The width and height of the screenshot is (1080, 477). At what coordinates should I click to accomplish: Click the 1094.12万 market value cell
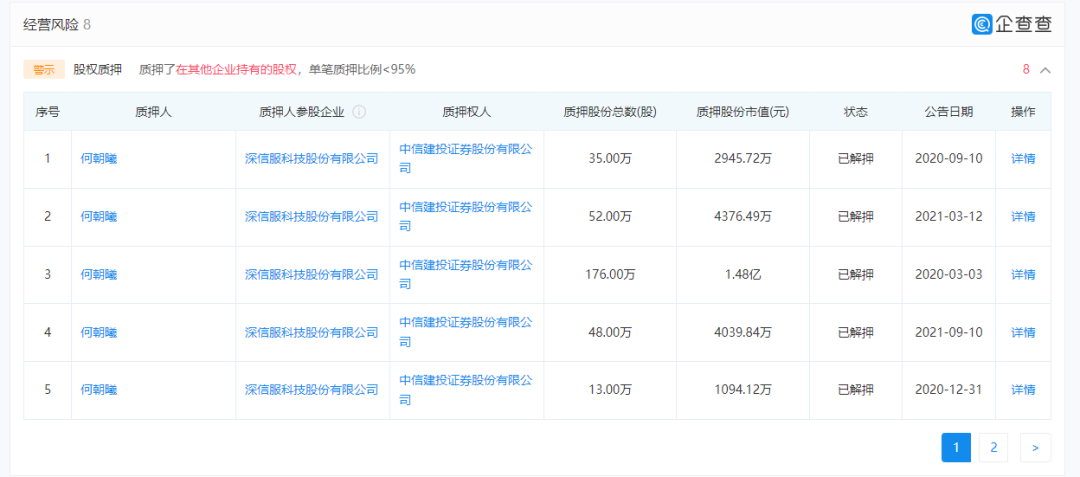coord(742,390)
